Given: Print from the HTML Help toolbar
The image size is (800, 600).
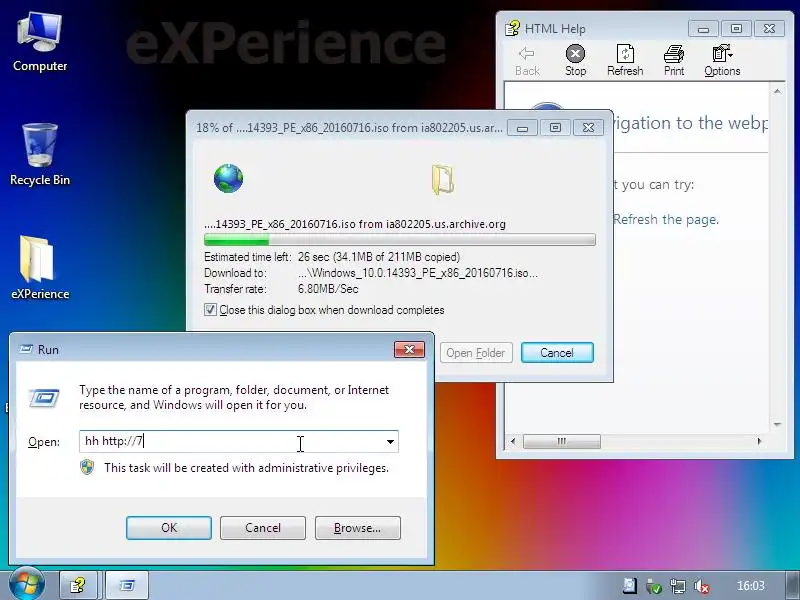Looking at the screenshot, I should point(674,61).
